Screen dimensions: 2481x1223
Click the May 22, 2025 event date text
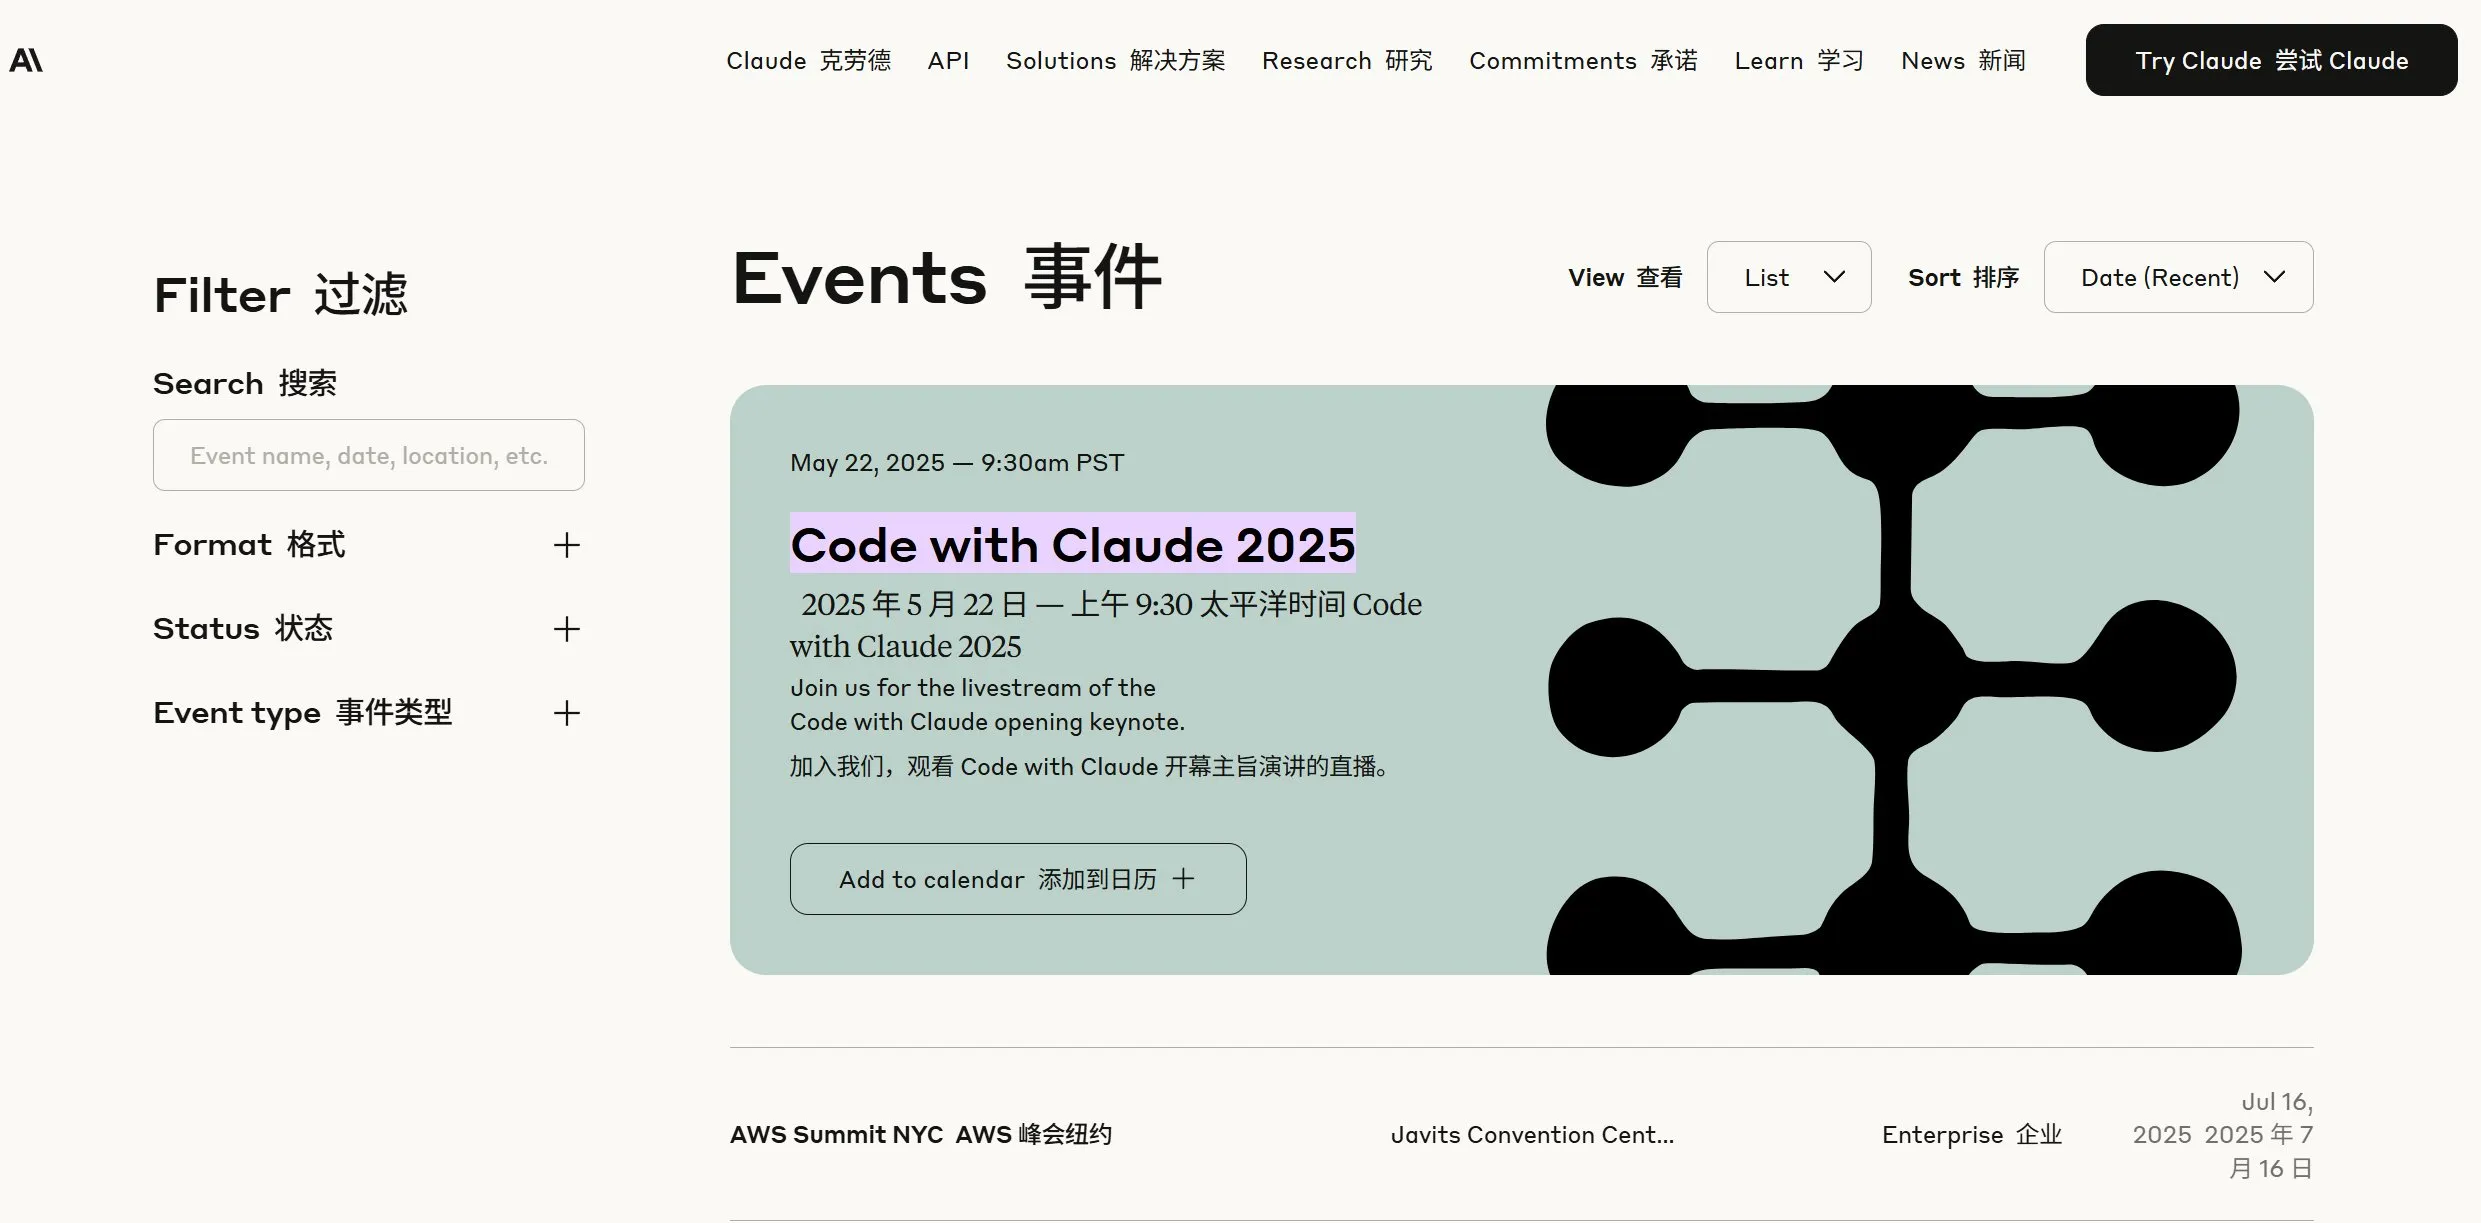(957, 463)
